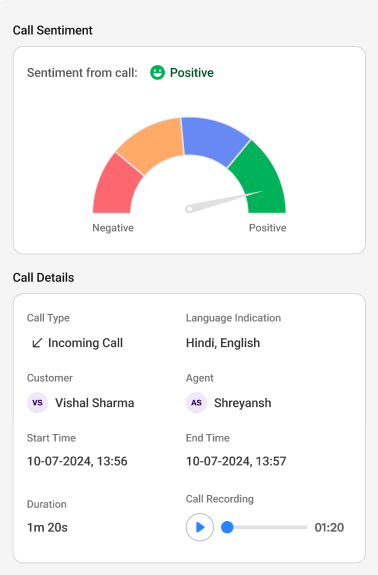The width and height of the screenshot is (378, 575).
Task: Click the Positive sentiment label text
Action: pos(192,73)
